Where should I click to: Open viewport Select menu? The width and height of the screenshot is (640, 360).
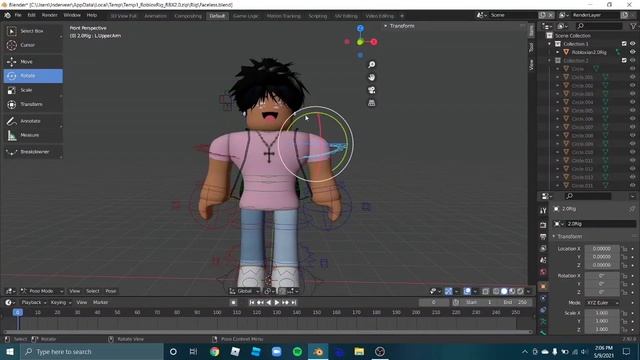[x=93, y=291]
